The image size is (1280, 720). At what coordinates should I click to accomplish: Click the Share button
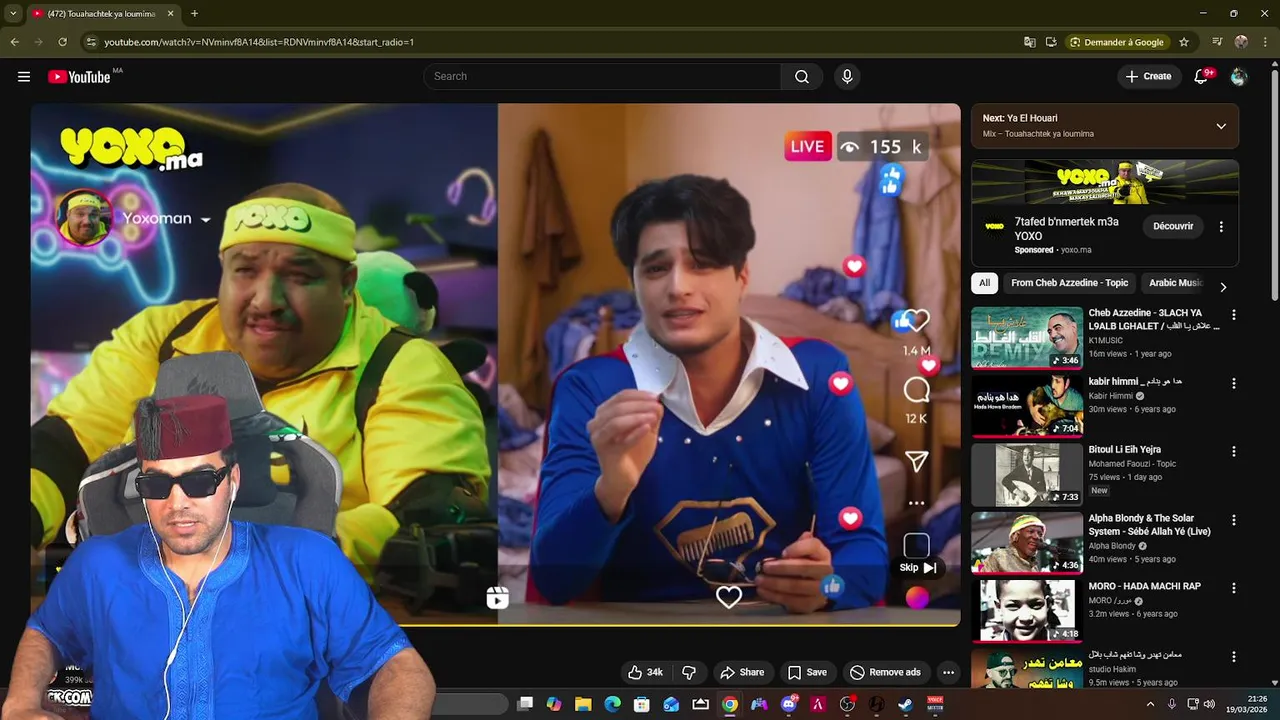(742, 672)
